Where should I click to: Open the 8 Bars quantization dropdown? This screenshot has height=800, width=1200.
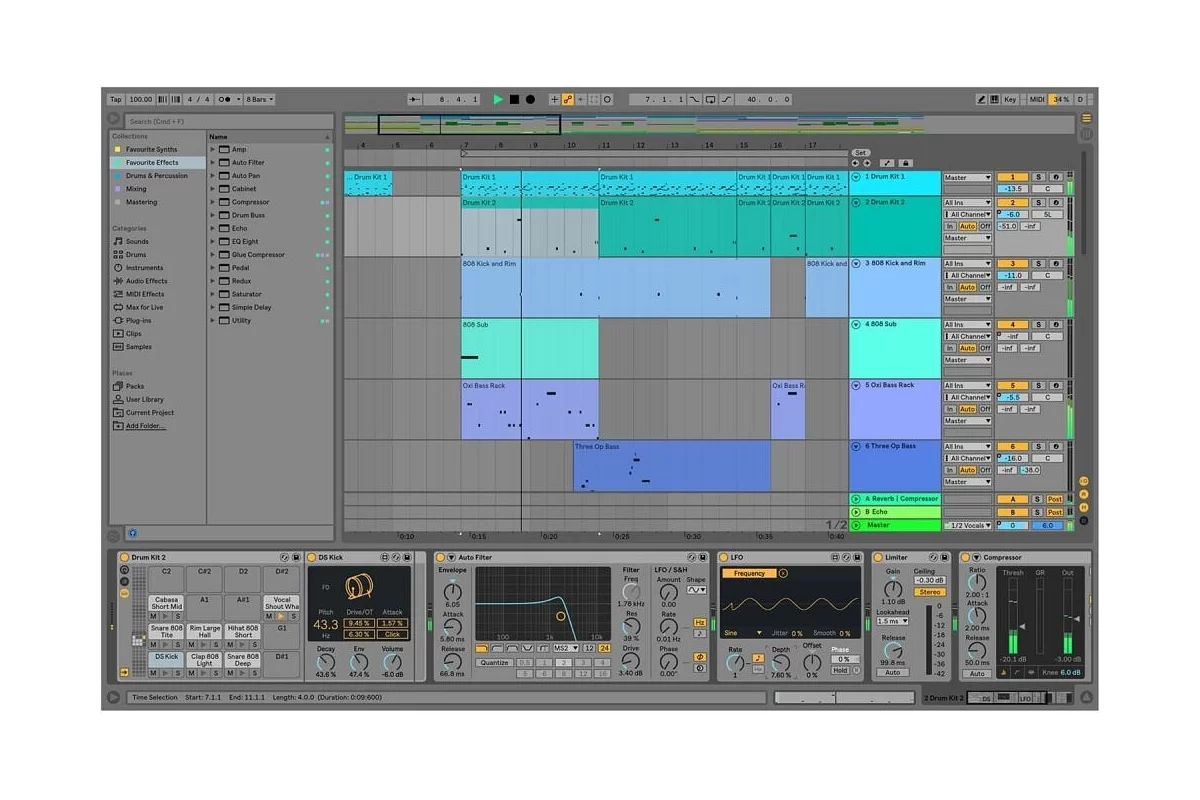point(260,100)
